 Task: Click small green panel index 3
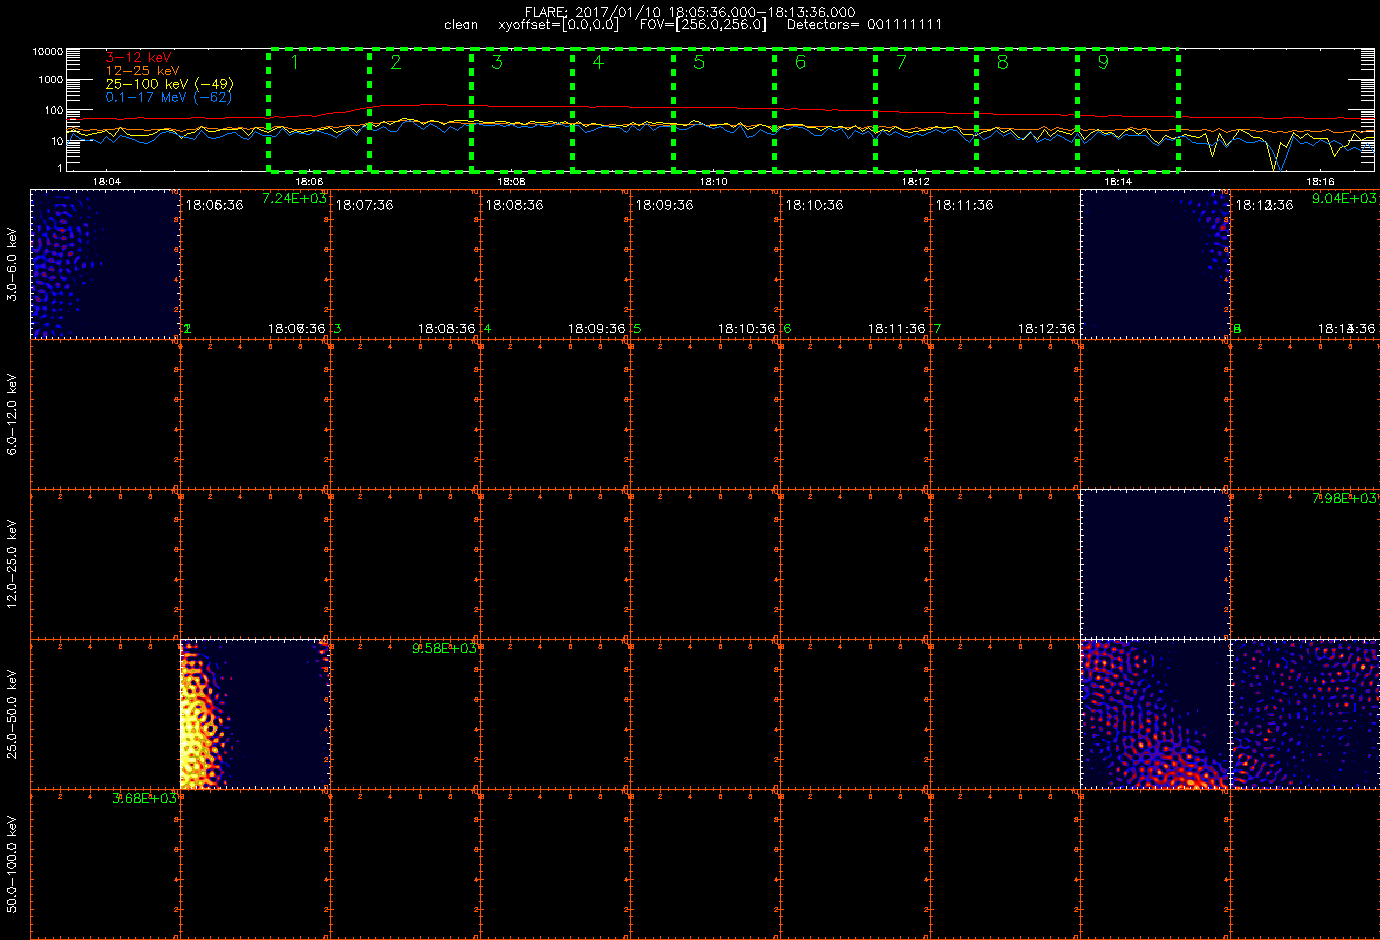[x=337, y=329]
